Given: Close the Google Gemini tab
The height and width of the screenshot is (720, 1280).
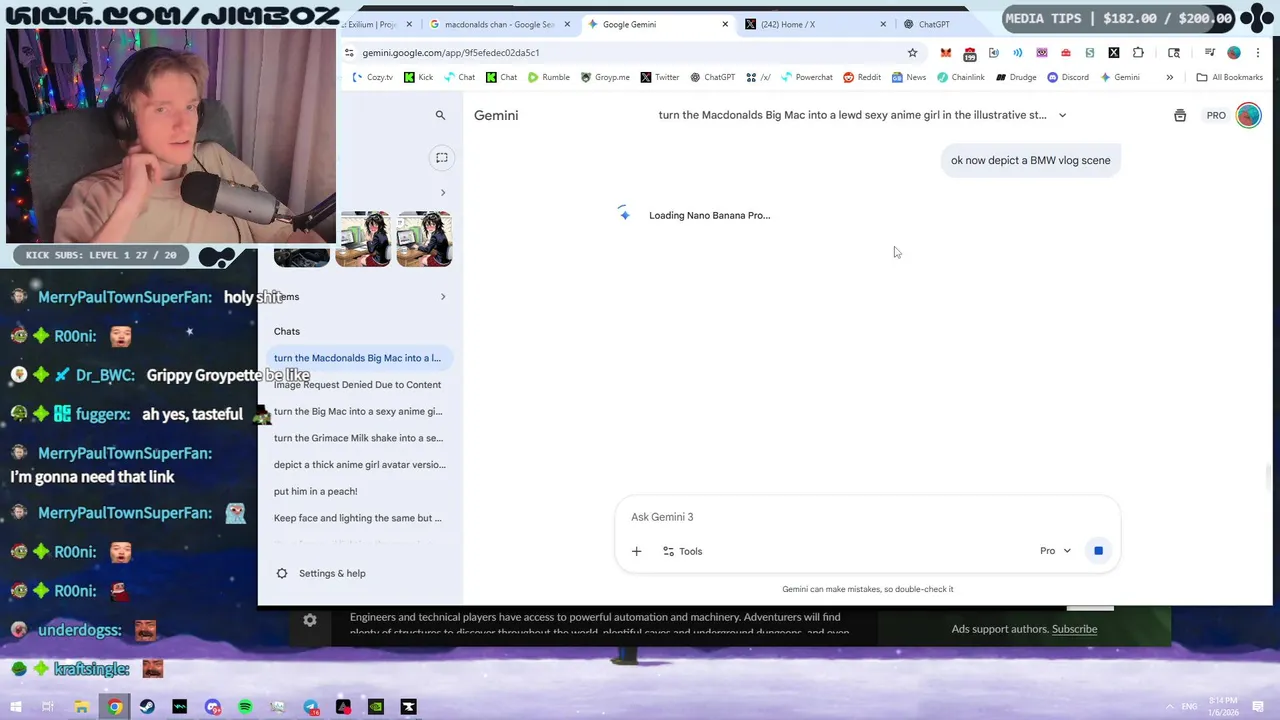Looking at the screenshot, I should click(x=725, y=24).
